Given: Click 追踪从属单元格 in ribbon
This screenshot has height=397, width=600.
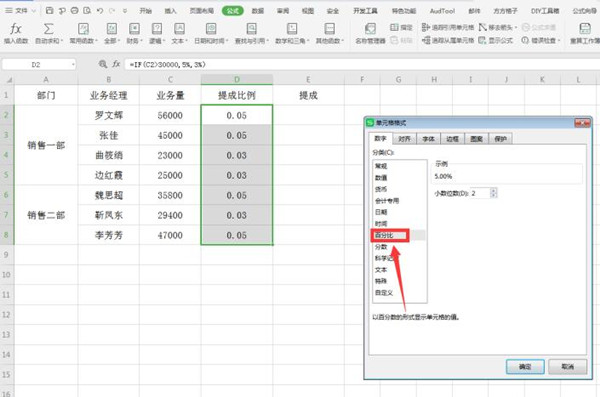Looking at the screenshot, I should [x=448, y=40].
